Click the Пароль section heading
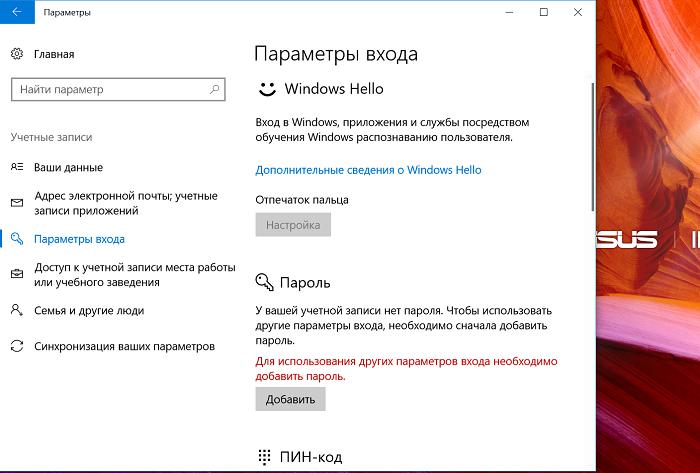This screenshot has width=700, height=473. (305, 283)
